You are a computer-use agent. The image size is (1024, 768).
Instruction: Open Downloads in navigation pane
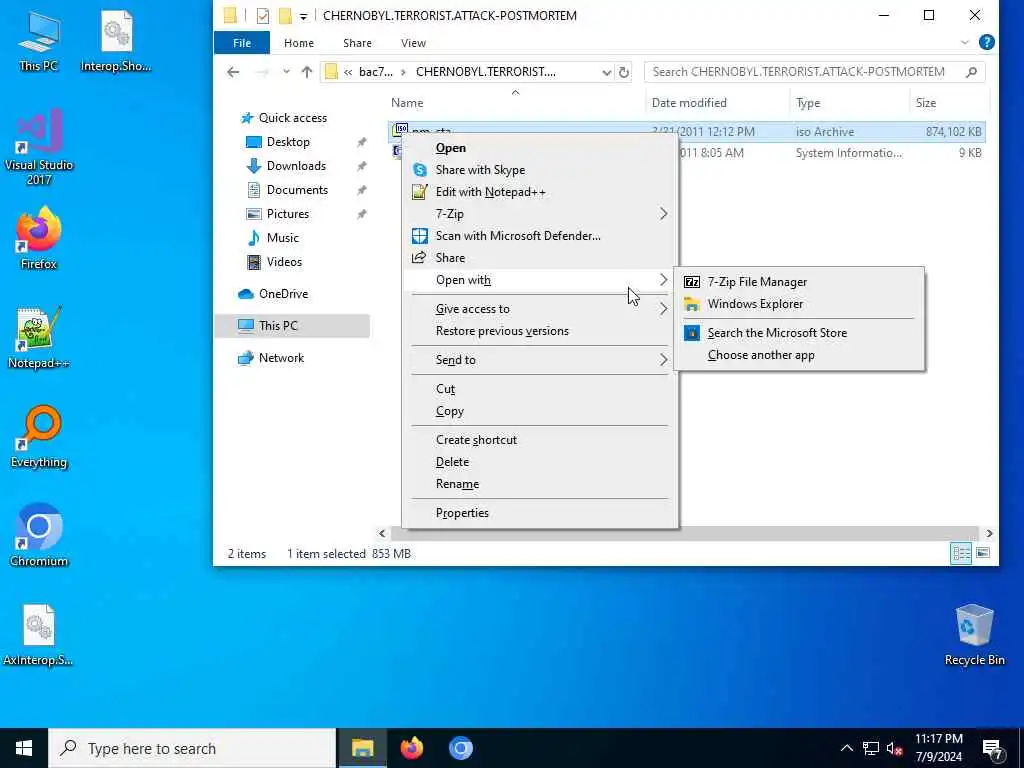coord(296,166)
